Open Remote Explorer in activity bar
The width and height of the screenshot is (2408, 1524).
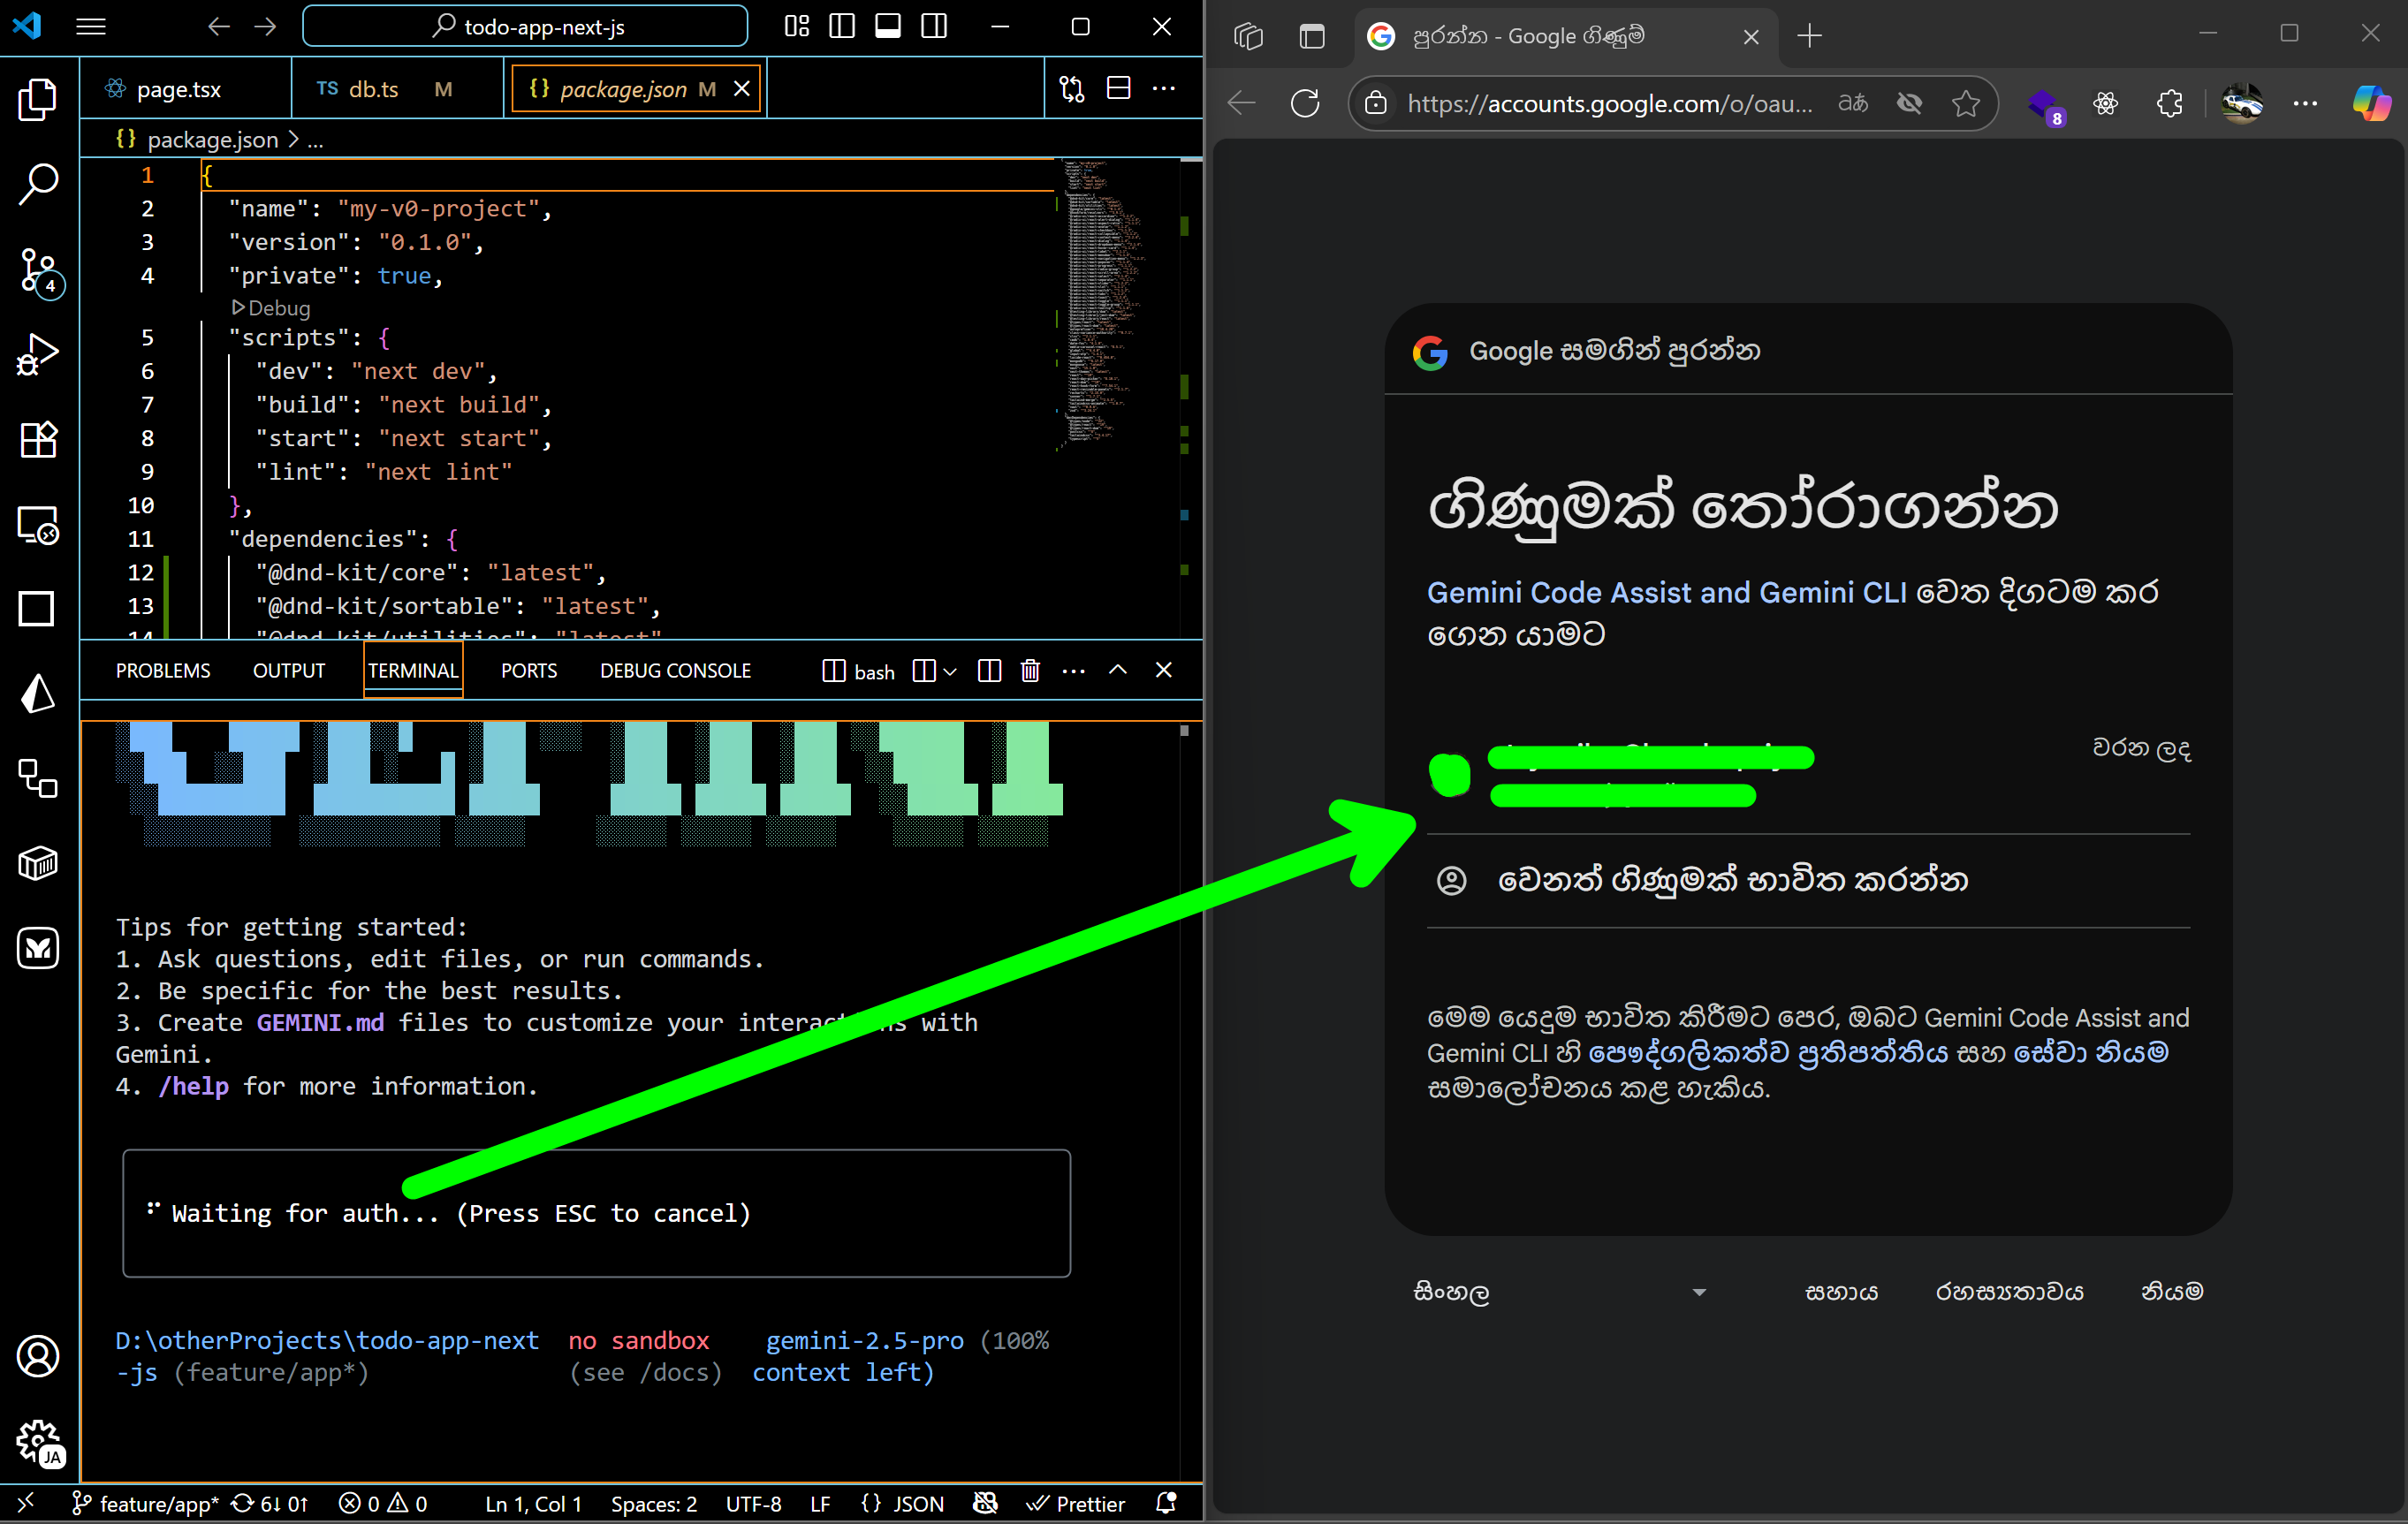38,524
